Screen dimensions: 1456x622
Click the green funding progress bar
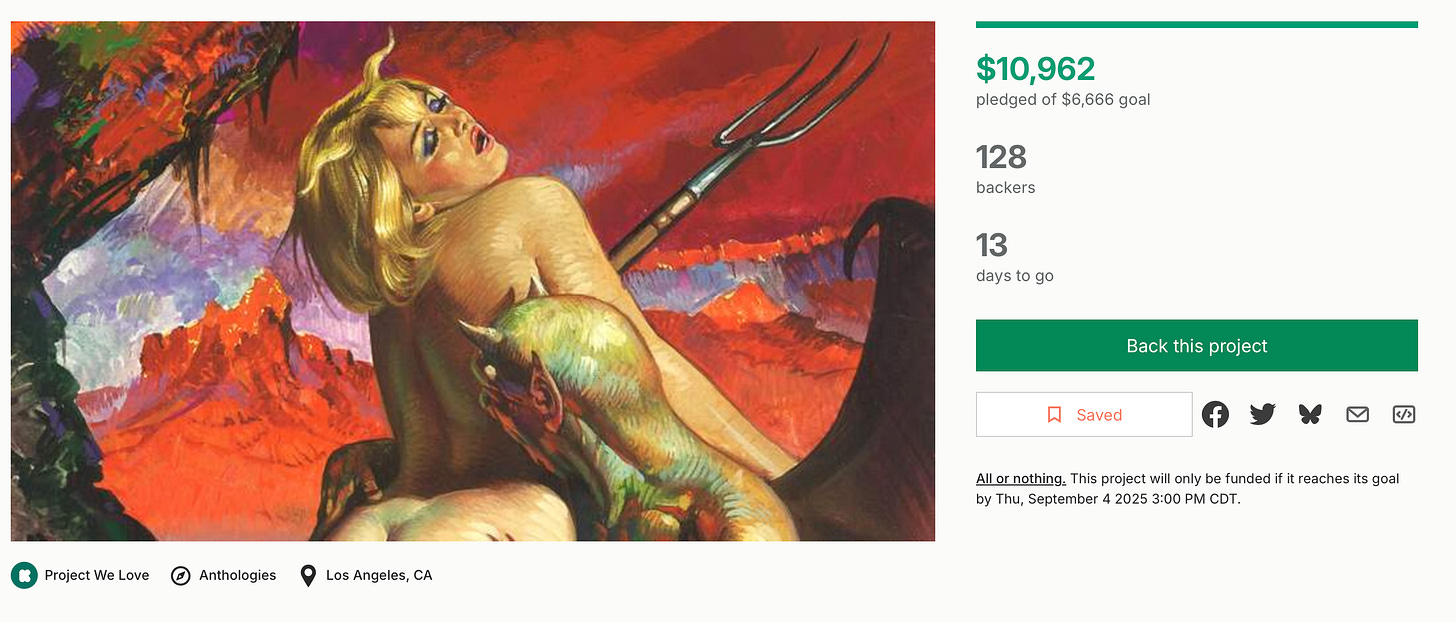(1197, 24)
